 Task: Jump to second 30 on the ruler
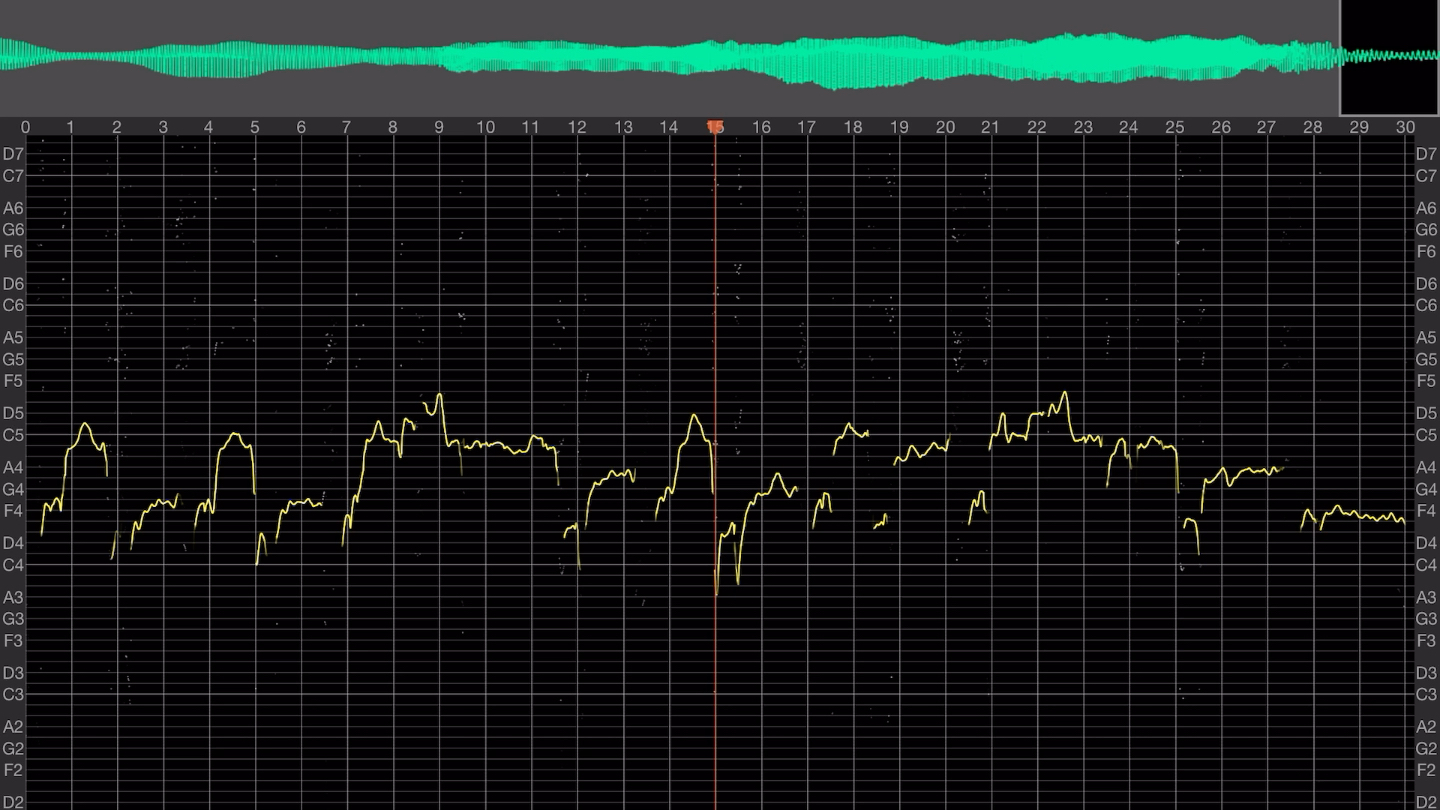point(1405,127)
